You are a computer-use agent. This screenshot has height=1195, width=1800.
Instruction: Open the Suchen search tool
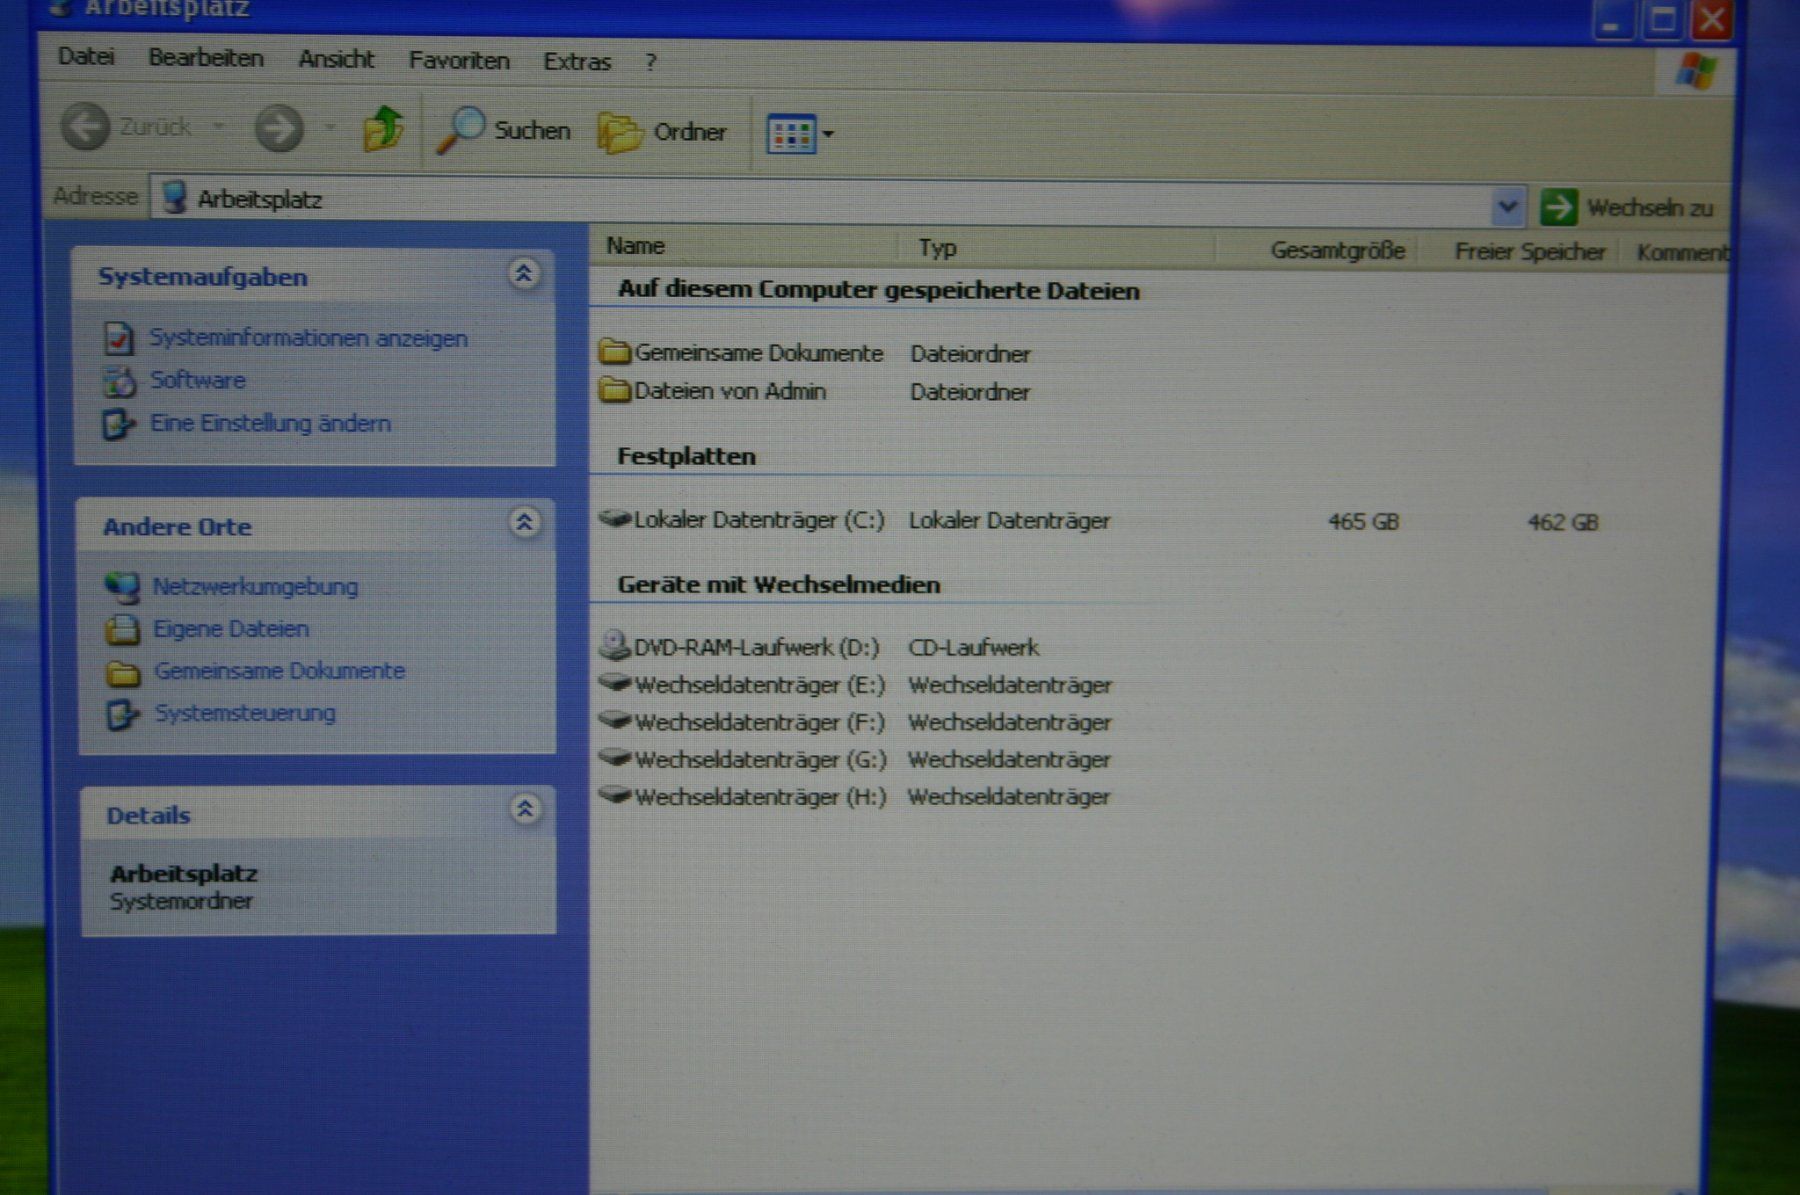point(504,130)
